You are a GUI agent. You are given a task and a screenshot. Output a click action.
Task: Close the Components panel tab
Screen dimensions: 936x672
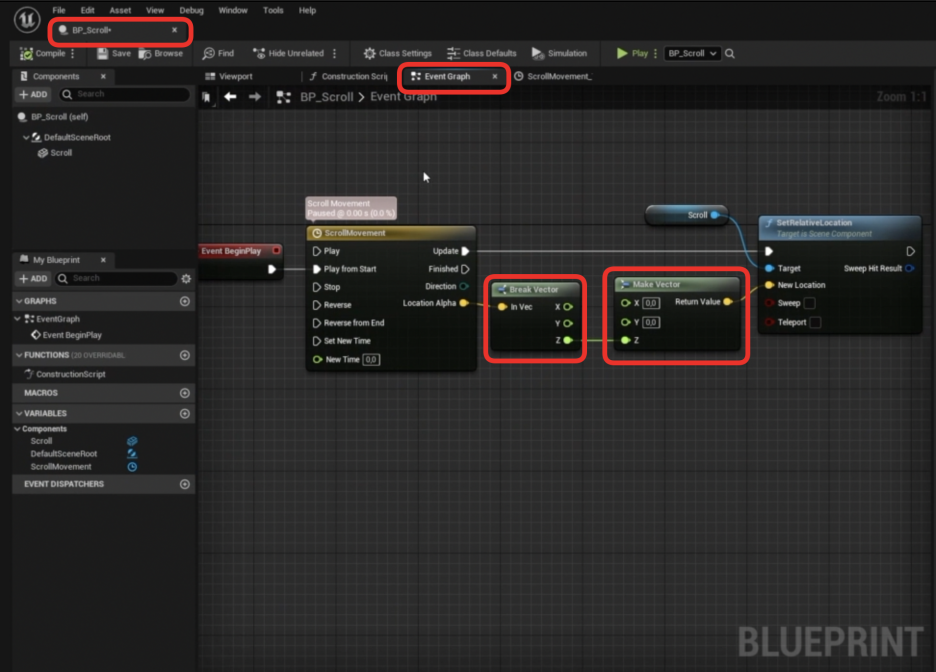pos(103,76)
